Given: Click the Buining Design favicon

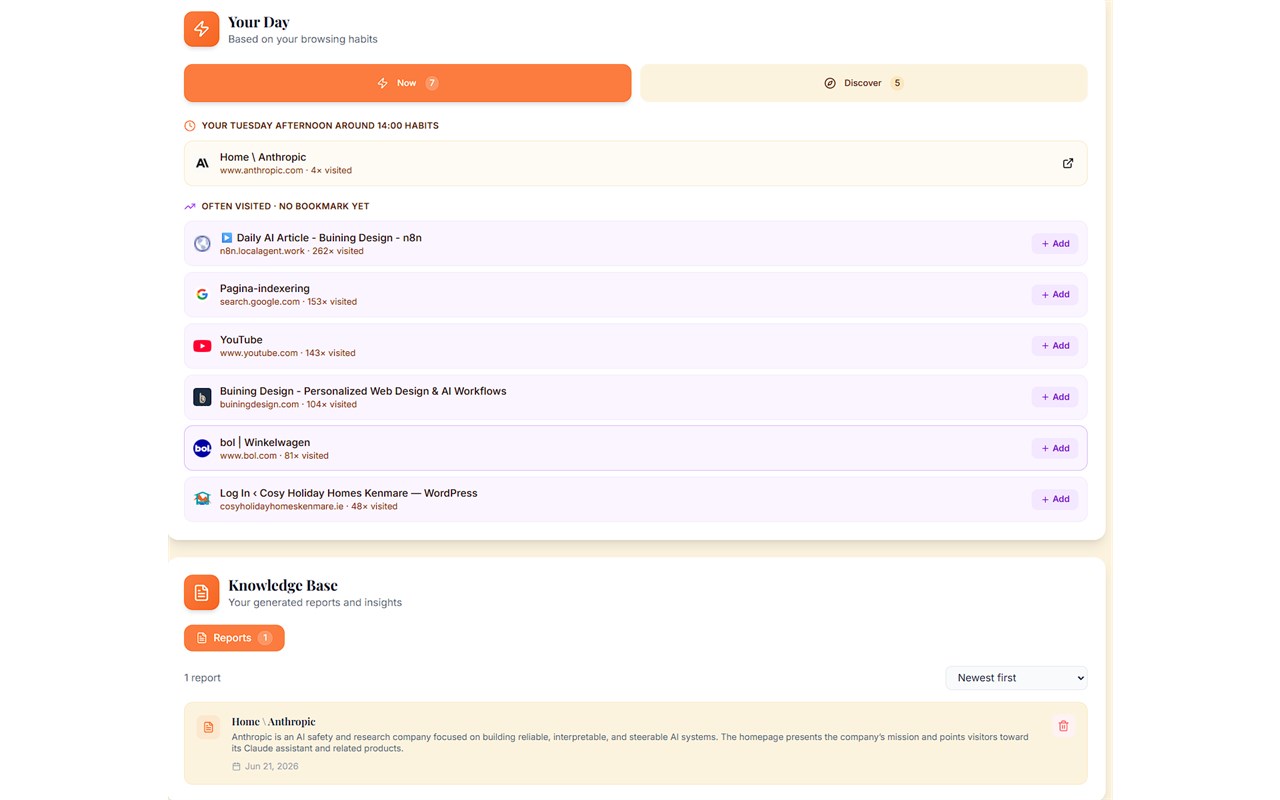Looking at the screenshot, I should click(x=202, y=397).
